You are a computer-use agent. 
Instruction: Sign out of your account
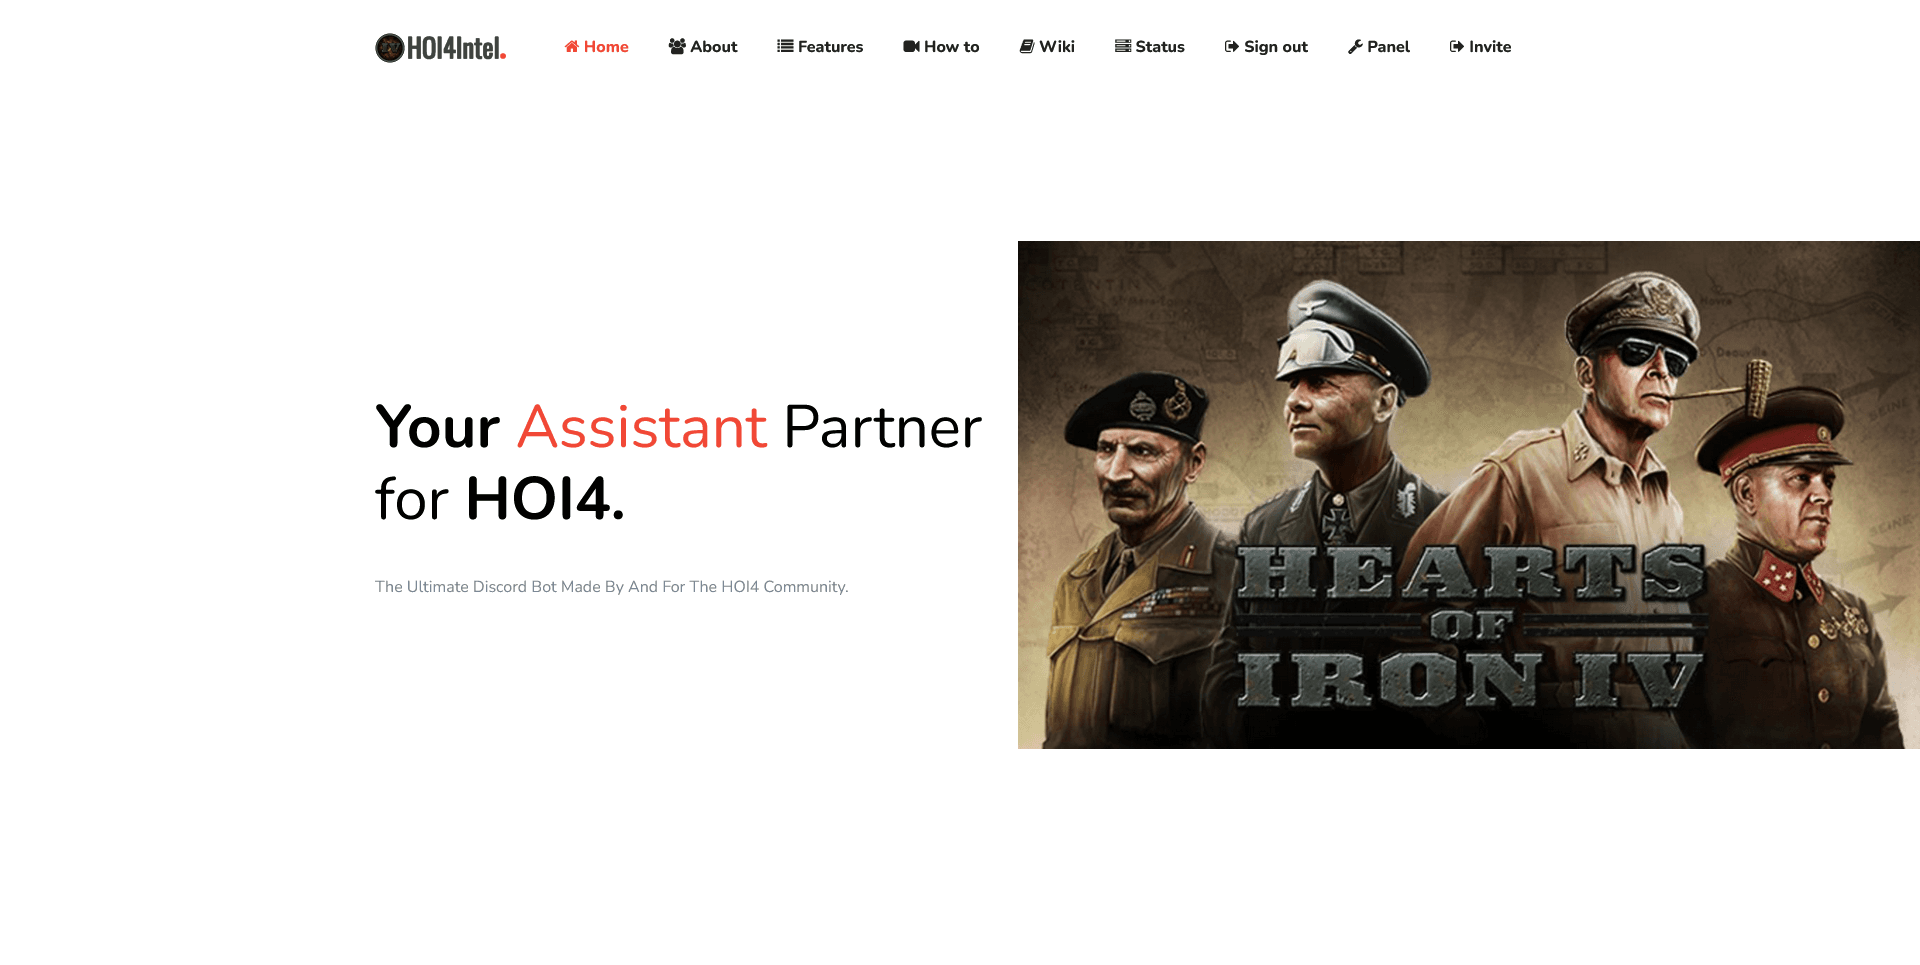coord(1275,46)
